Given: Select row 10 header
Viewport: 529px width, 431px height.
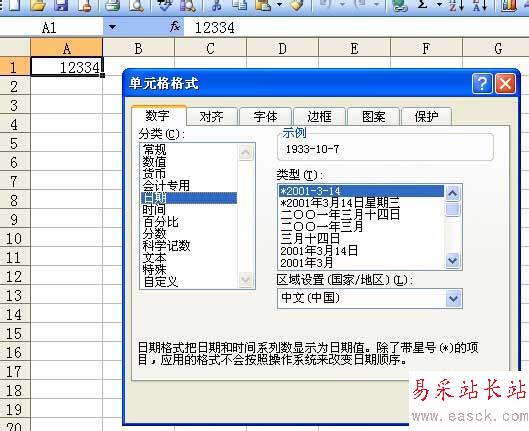Looking at the screenshot, I should pyautogui.click(x=15, y=238).
